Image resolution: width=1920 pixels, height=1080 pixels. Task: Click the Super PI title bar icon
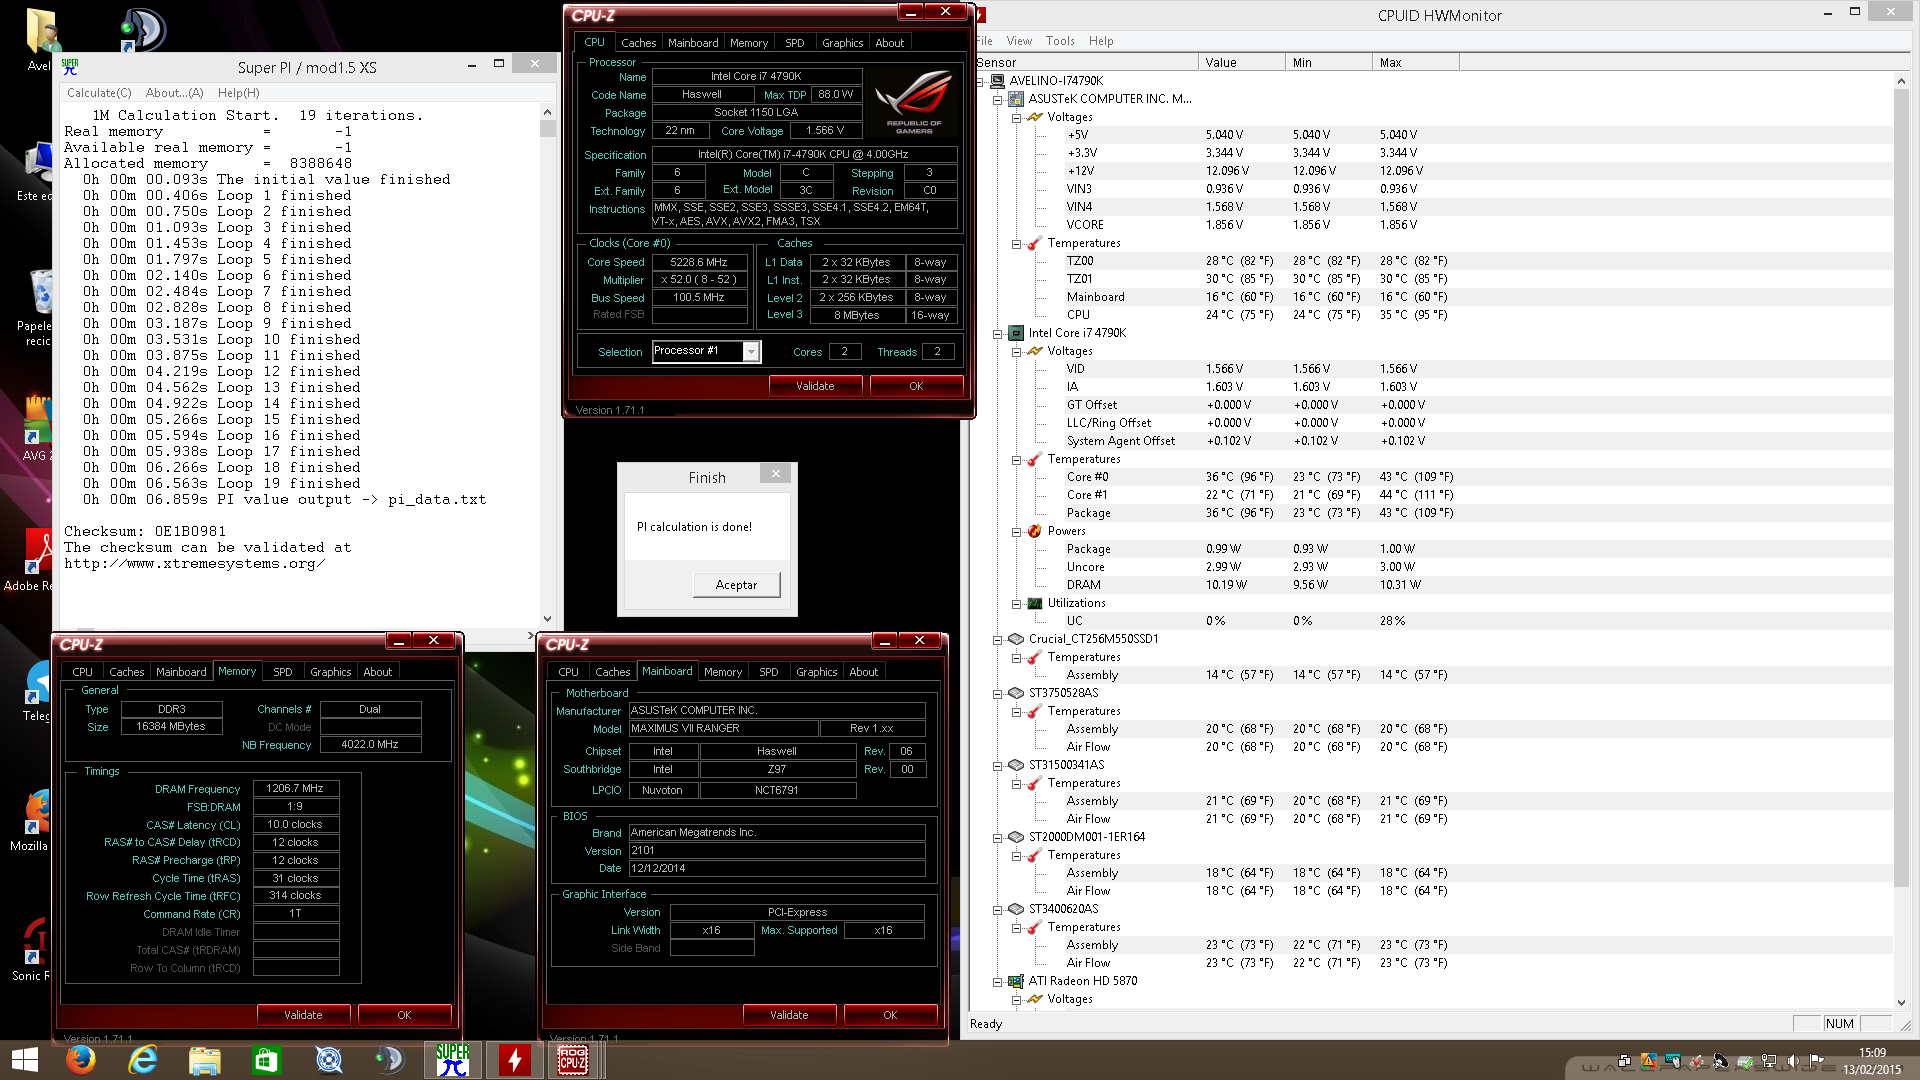70,67
